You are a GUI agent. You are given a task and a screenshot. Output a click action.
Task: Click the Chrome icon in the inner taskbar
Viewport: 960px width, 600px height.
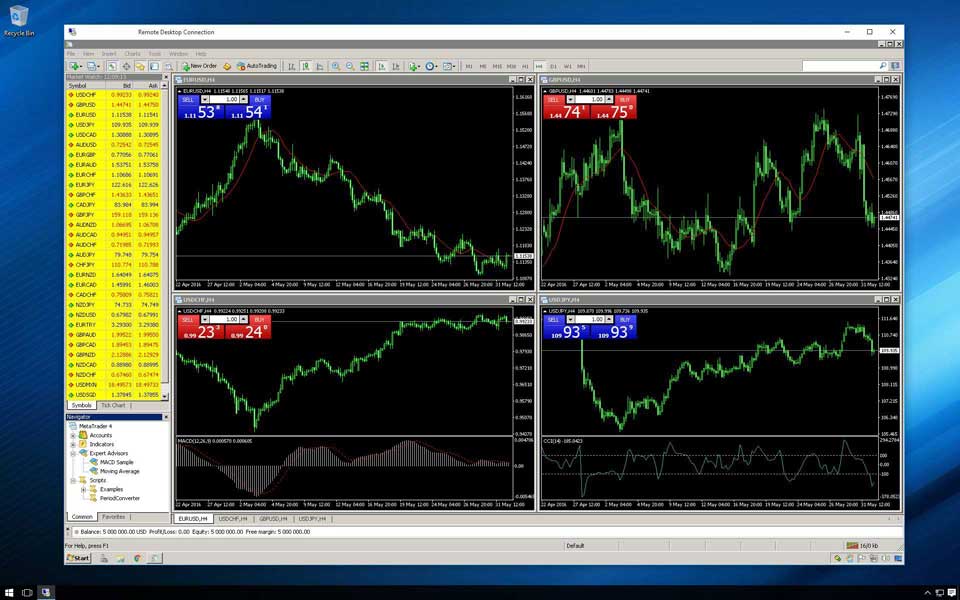[138, 558]
